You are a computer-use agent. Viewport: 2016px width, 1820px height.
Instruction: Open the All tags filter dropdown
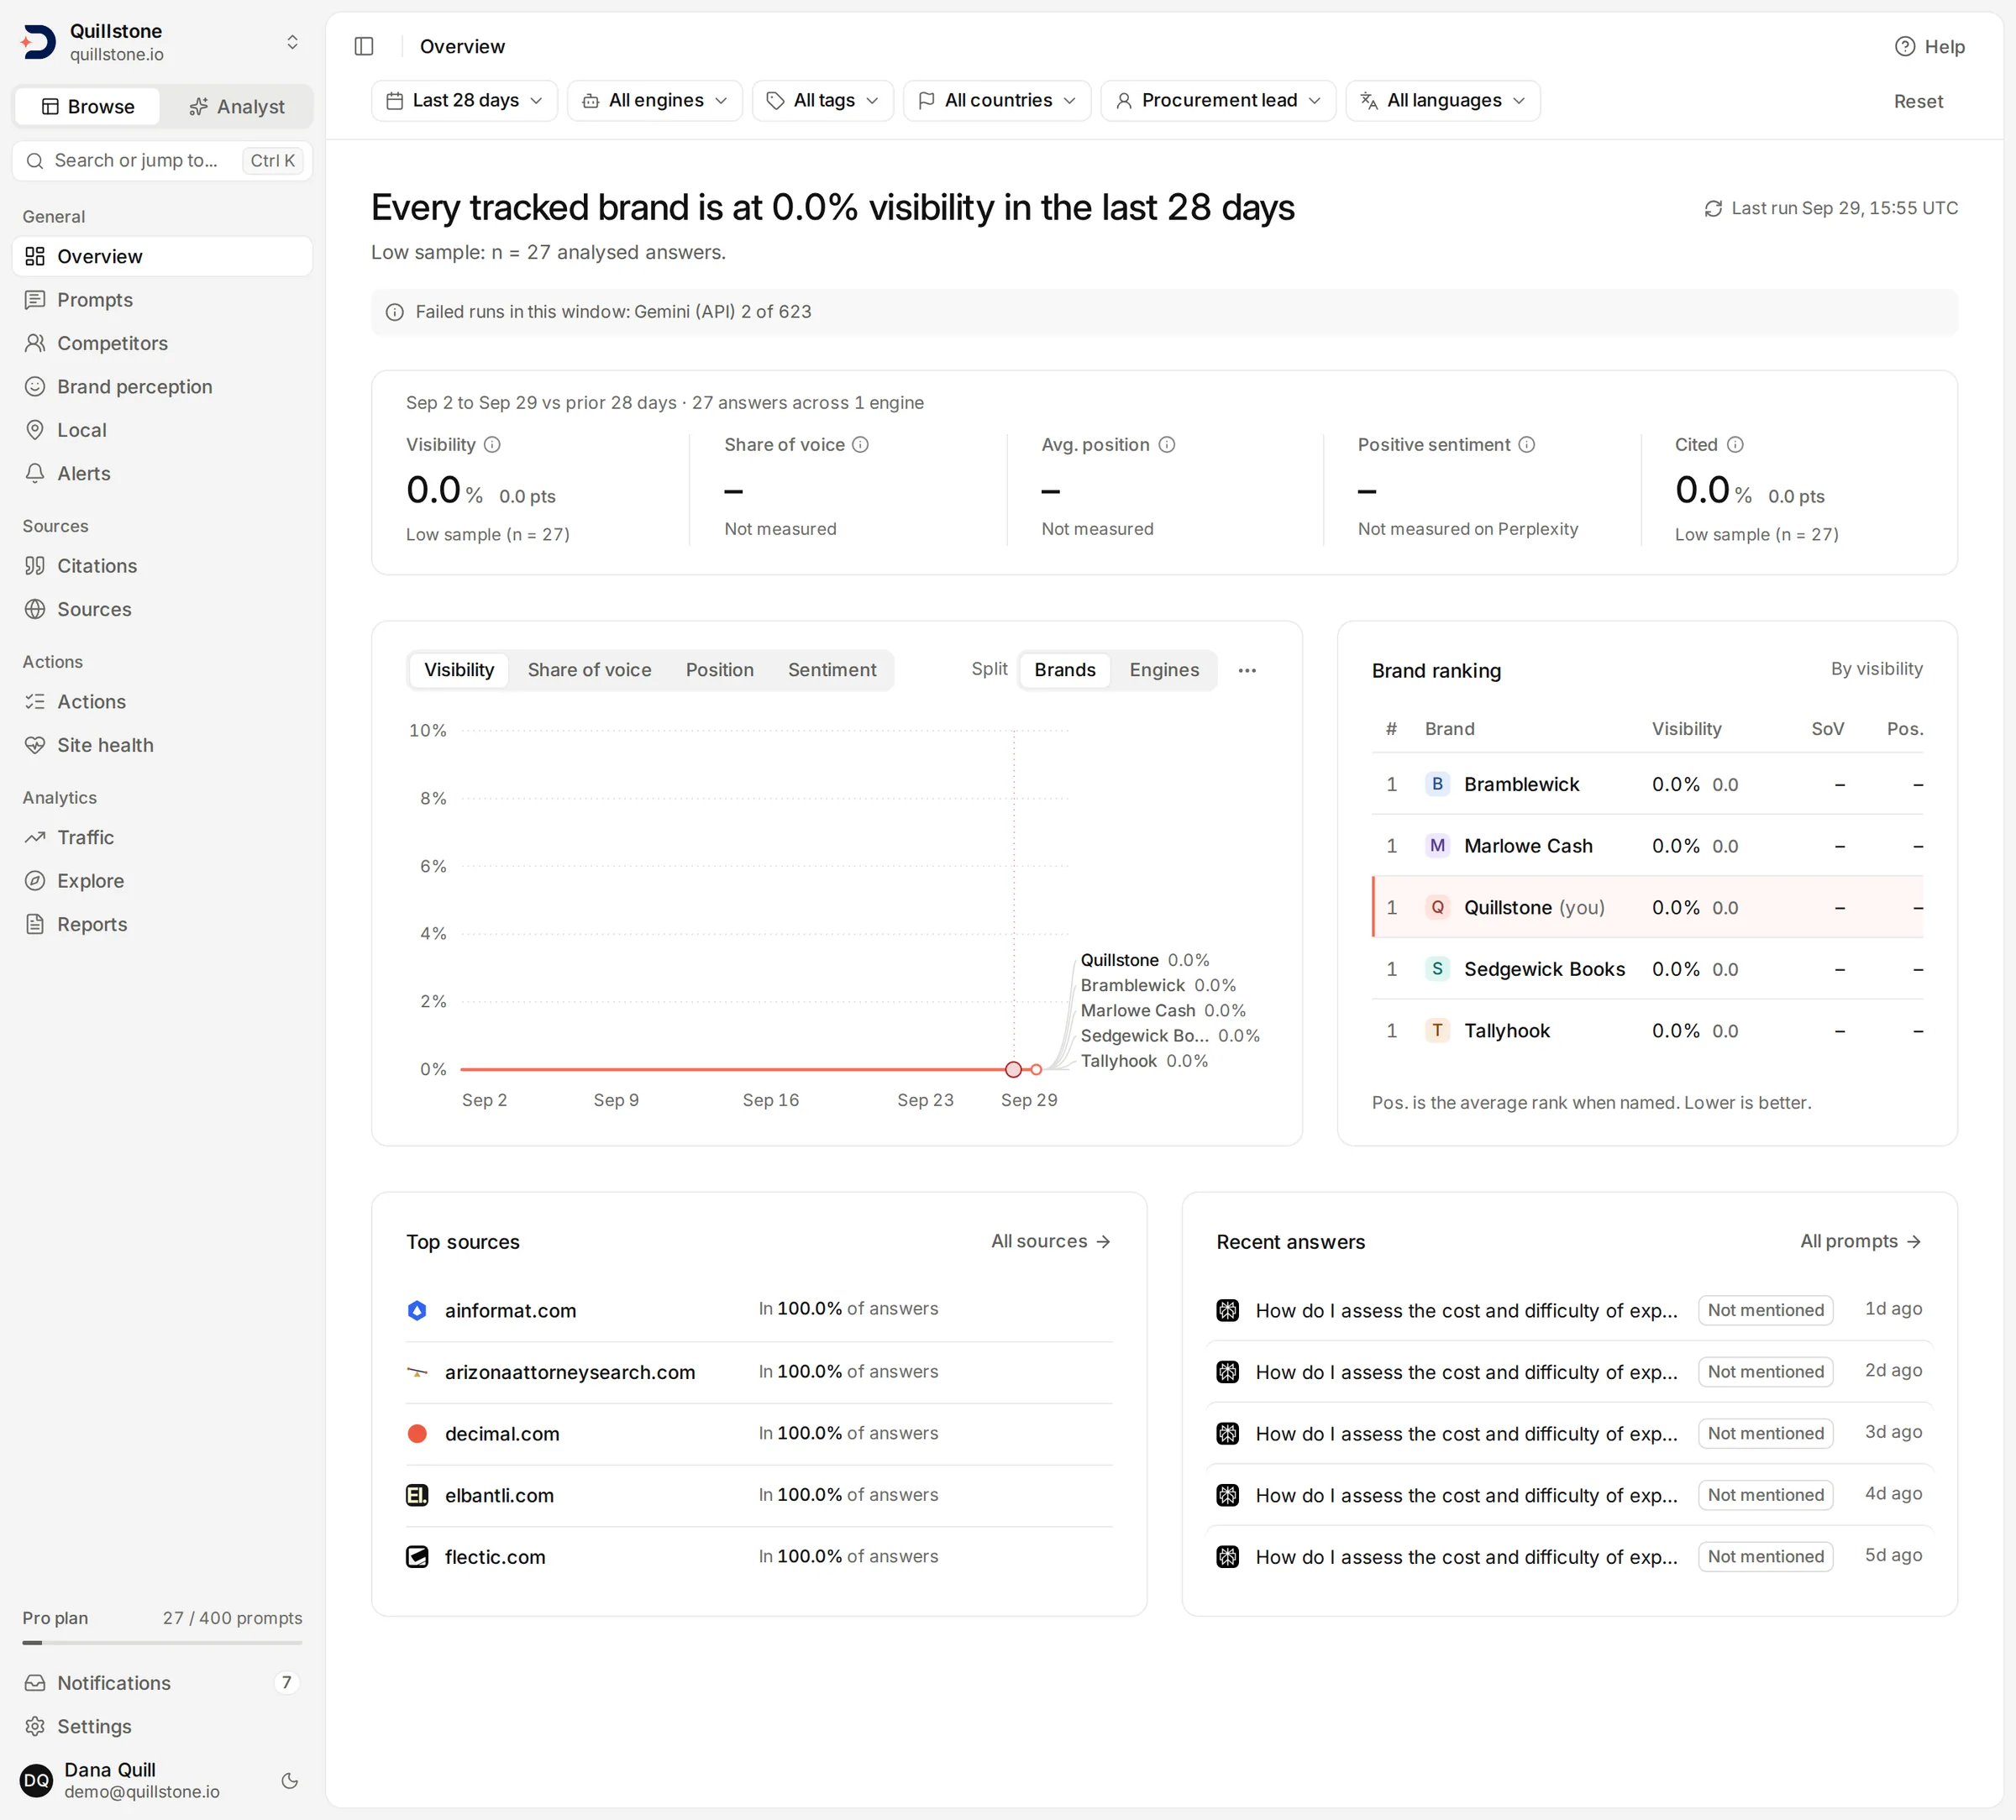(822, 100)
